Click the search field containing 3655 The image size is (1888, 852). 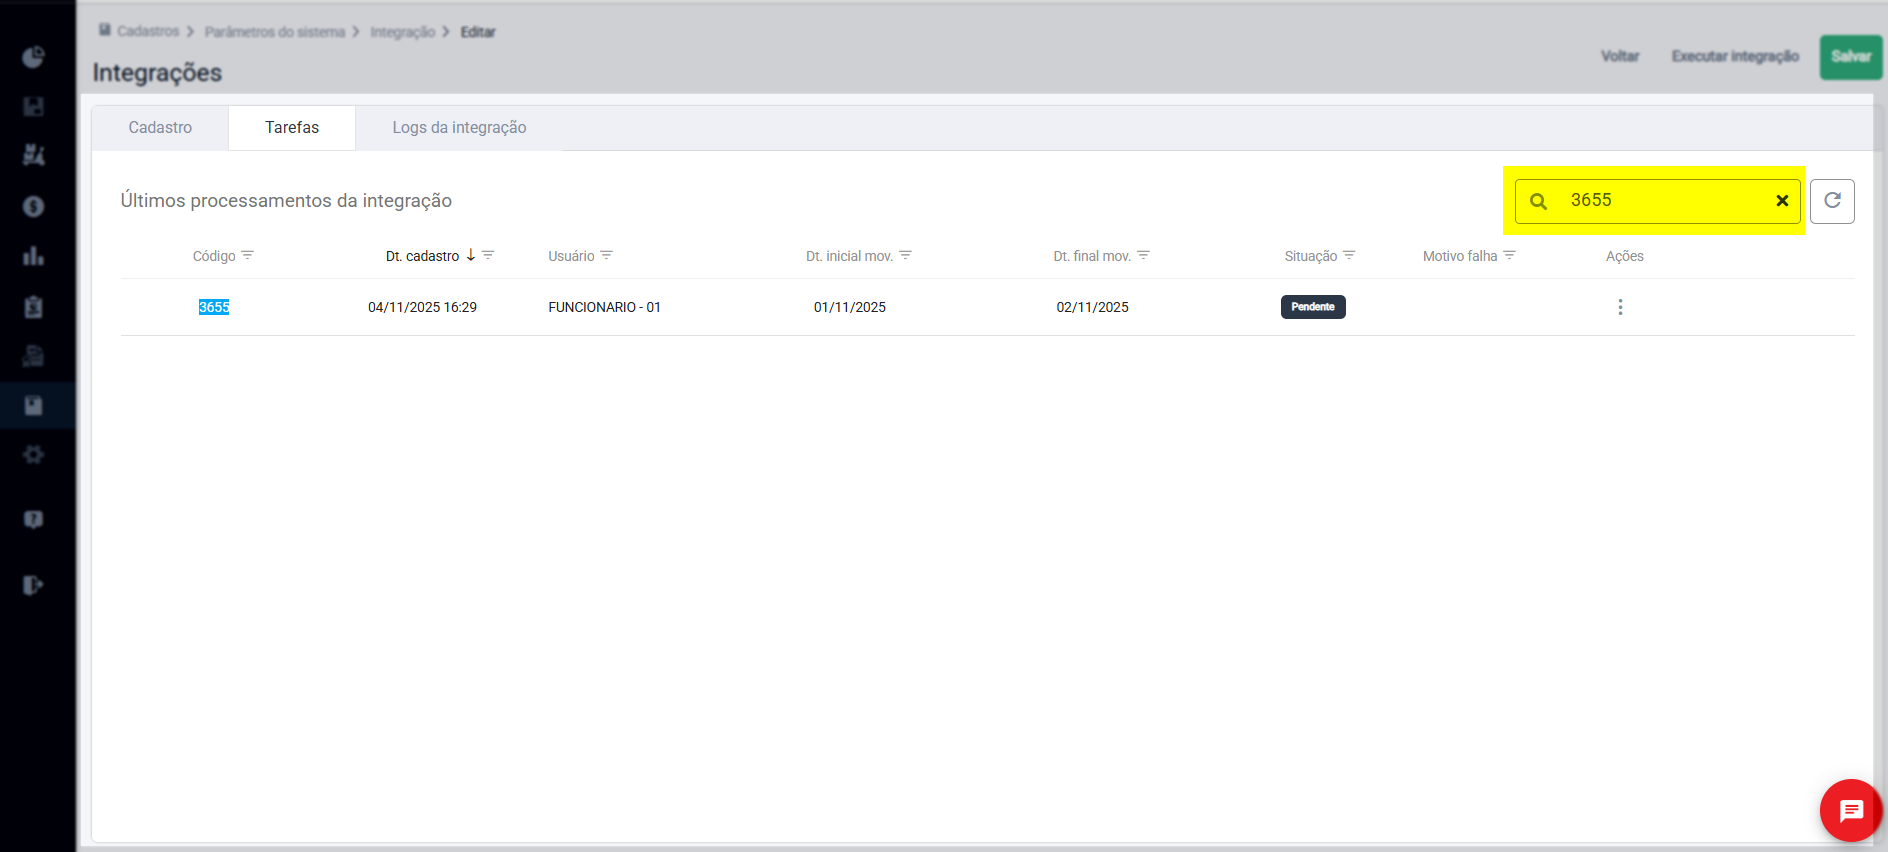click(1658, 201)
